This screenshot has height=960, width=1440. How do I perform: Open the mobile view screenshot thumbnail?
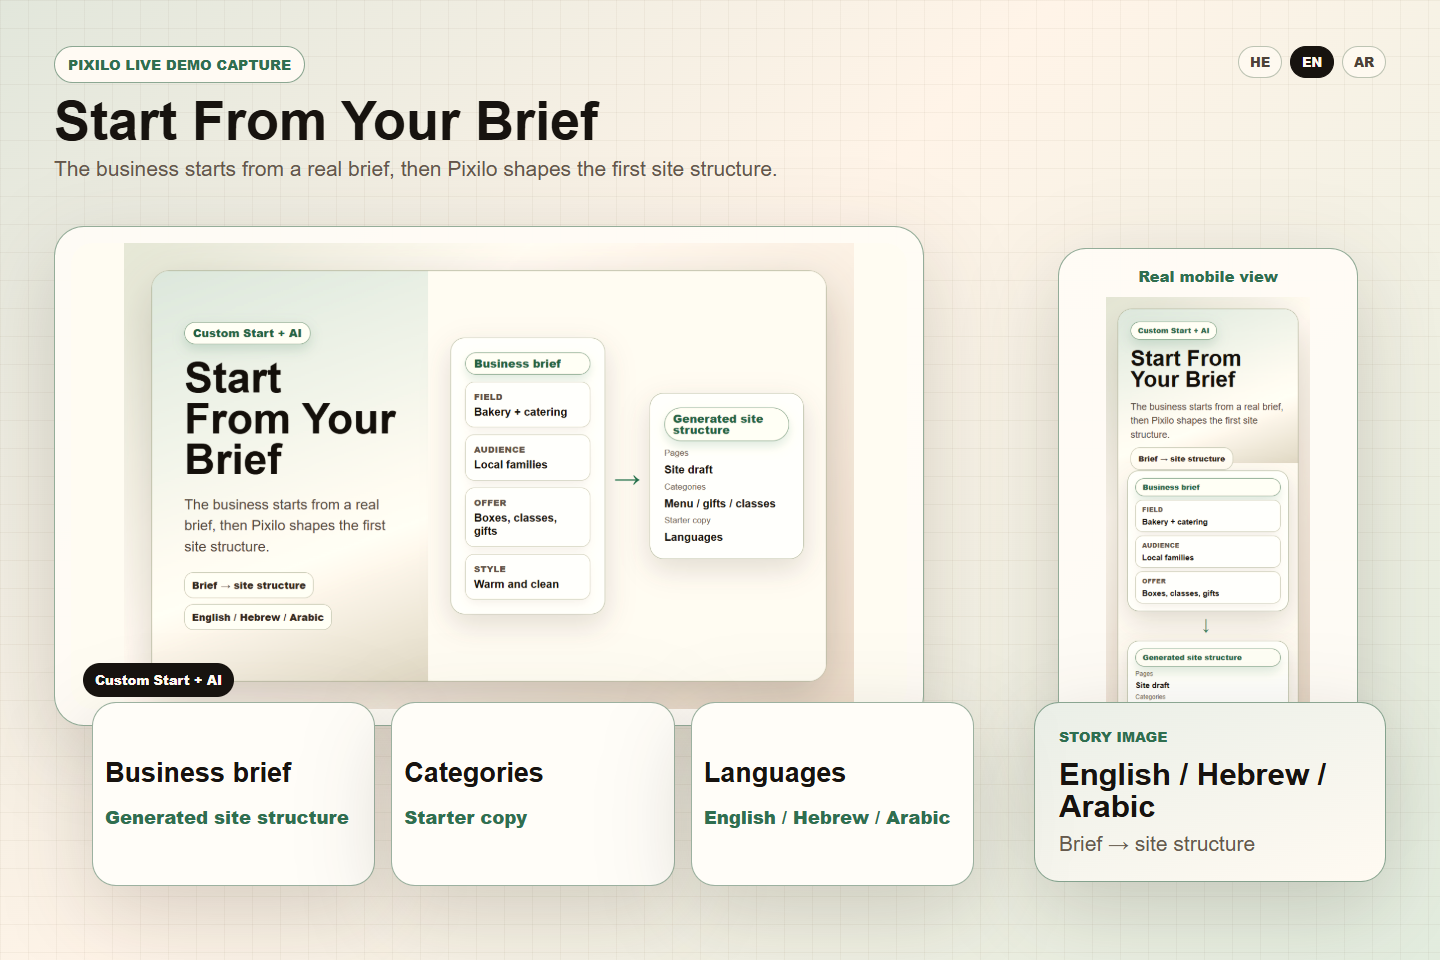coord(1208,499)
